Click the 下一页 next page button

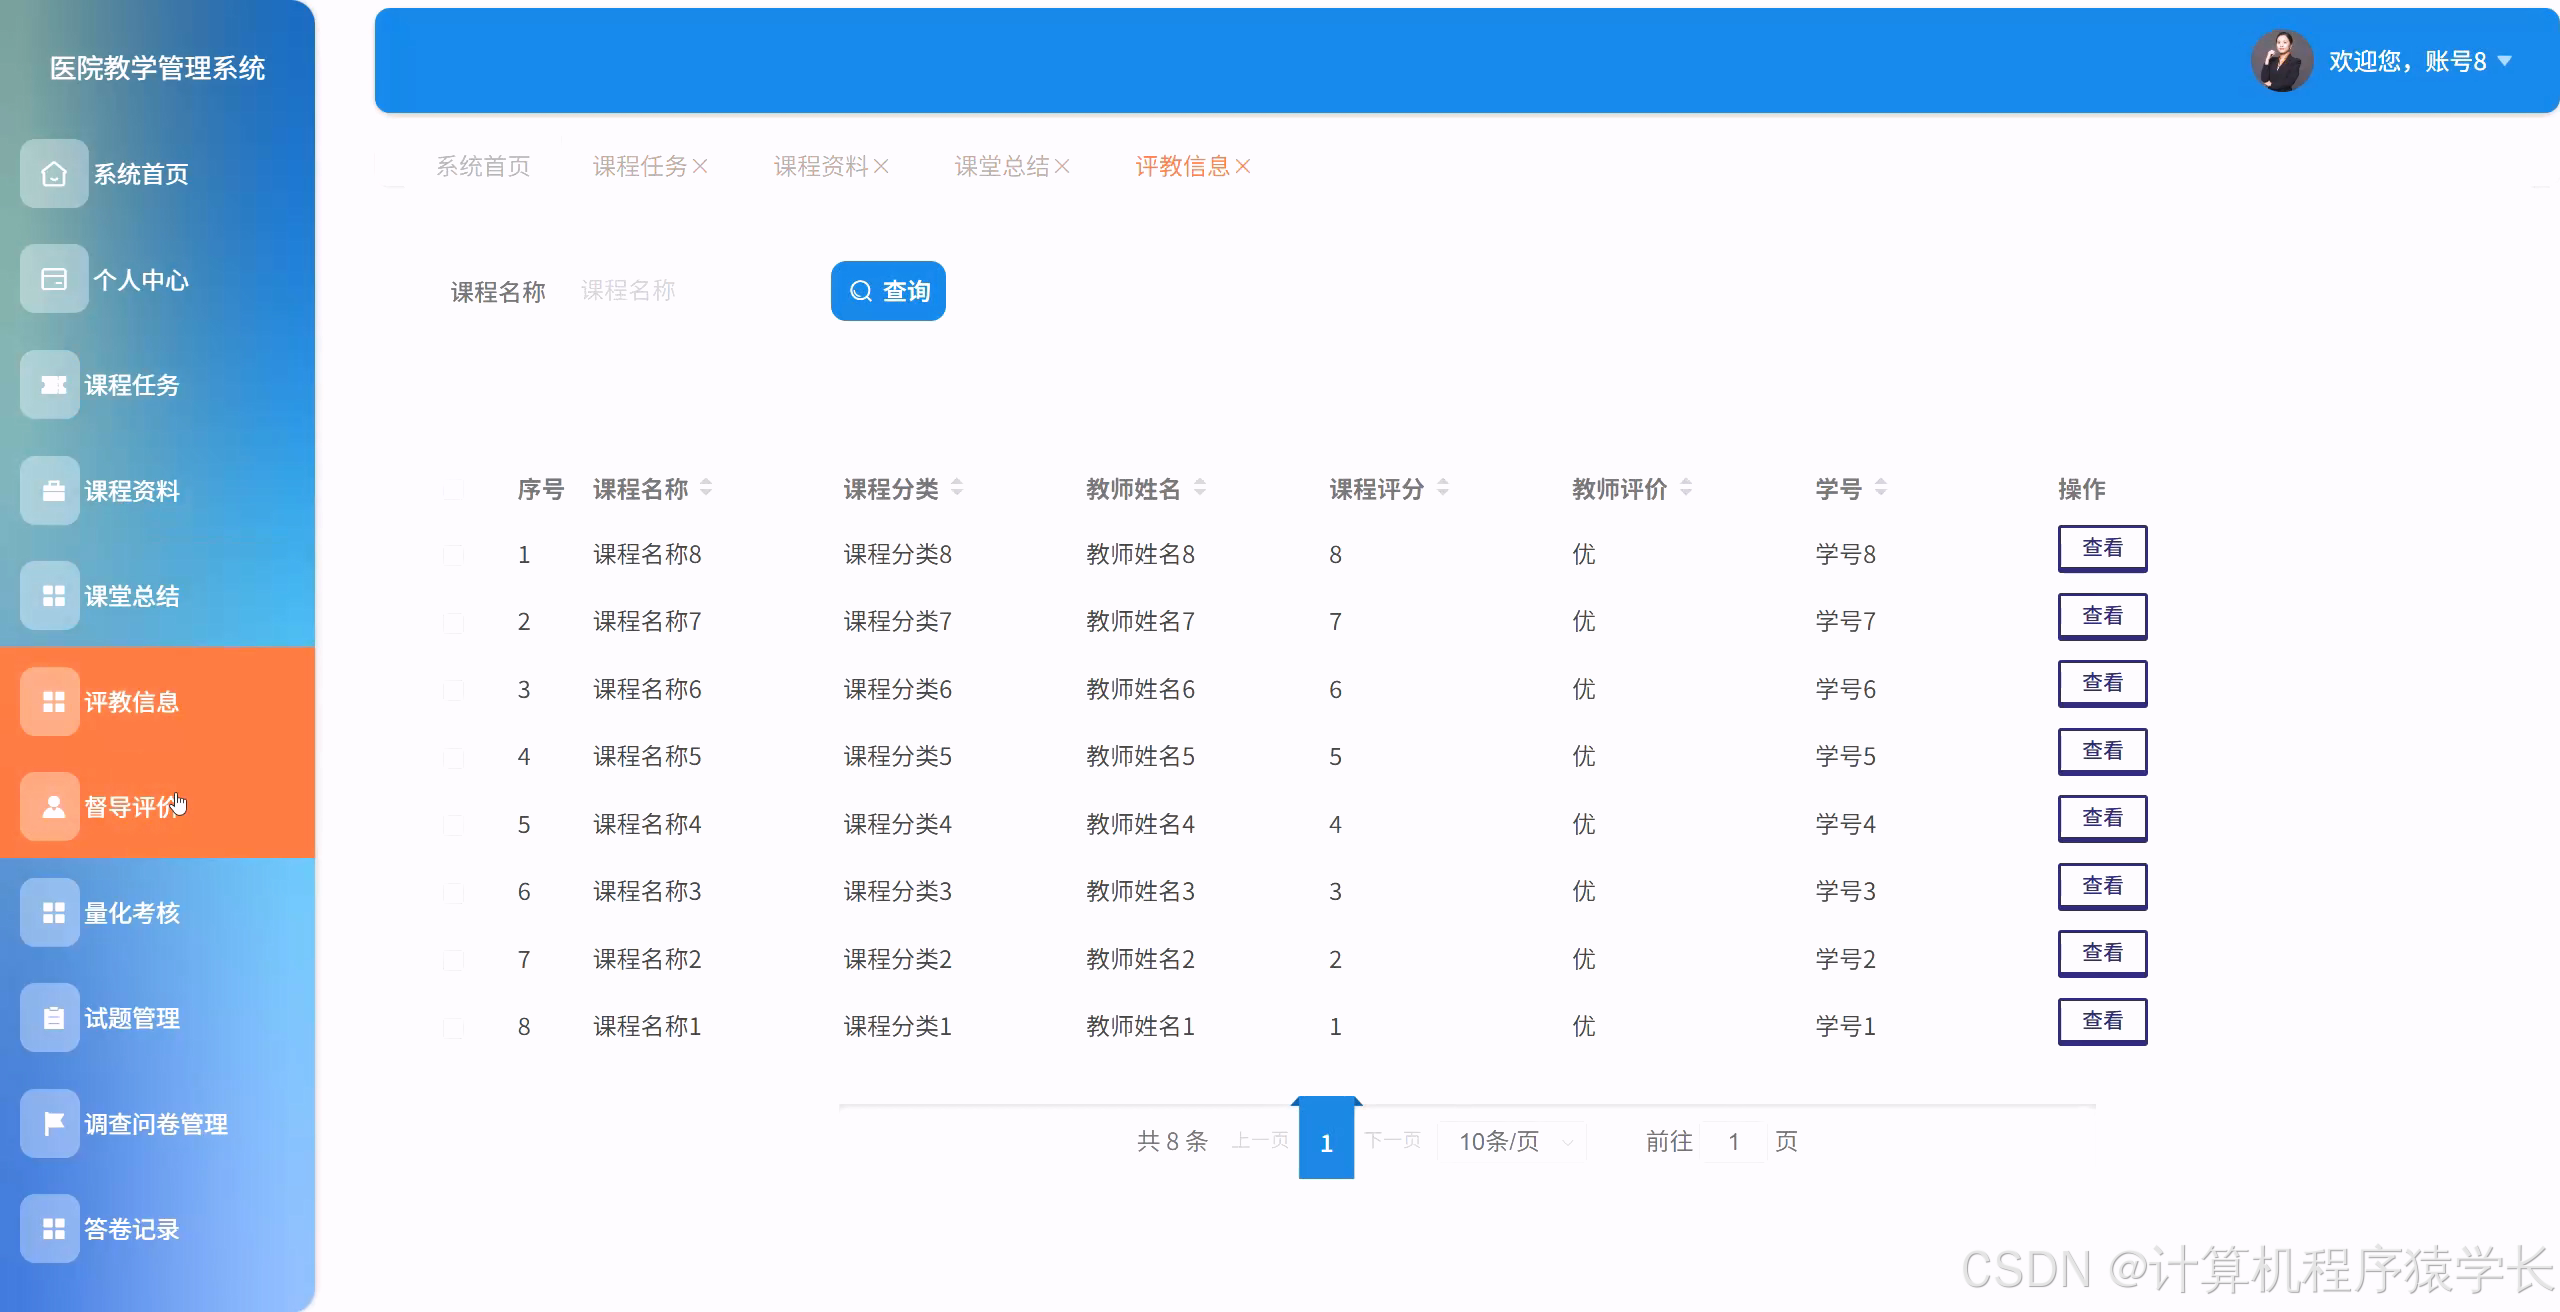pos(1393,1140)
